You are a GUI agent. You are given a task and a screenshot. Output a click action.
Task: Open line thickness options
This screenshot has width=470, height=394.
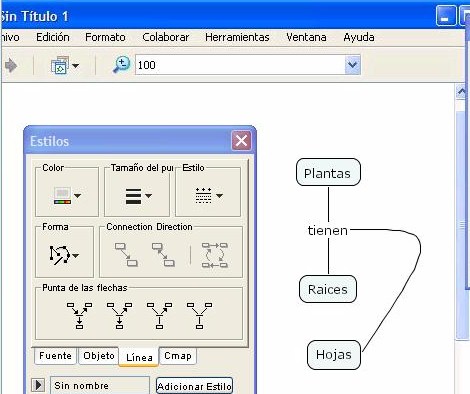[138, 196]
